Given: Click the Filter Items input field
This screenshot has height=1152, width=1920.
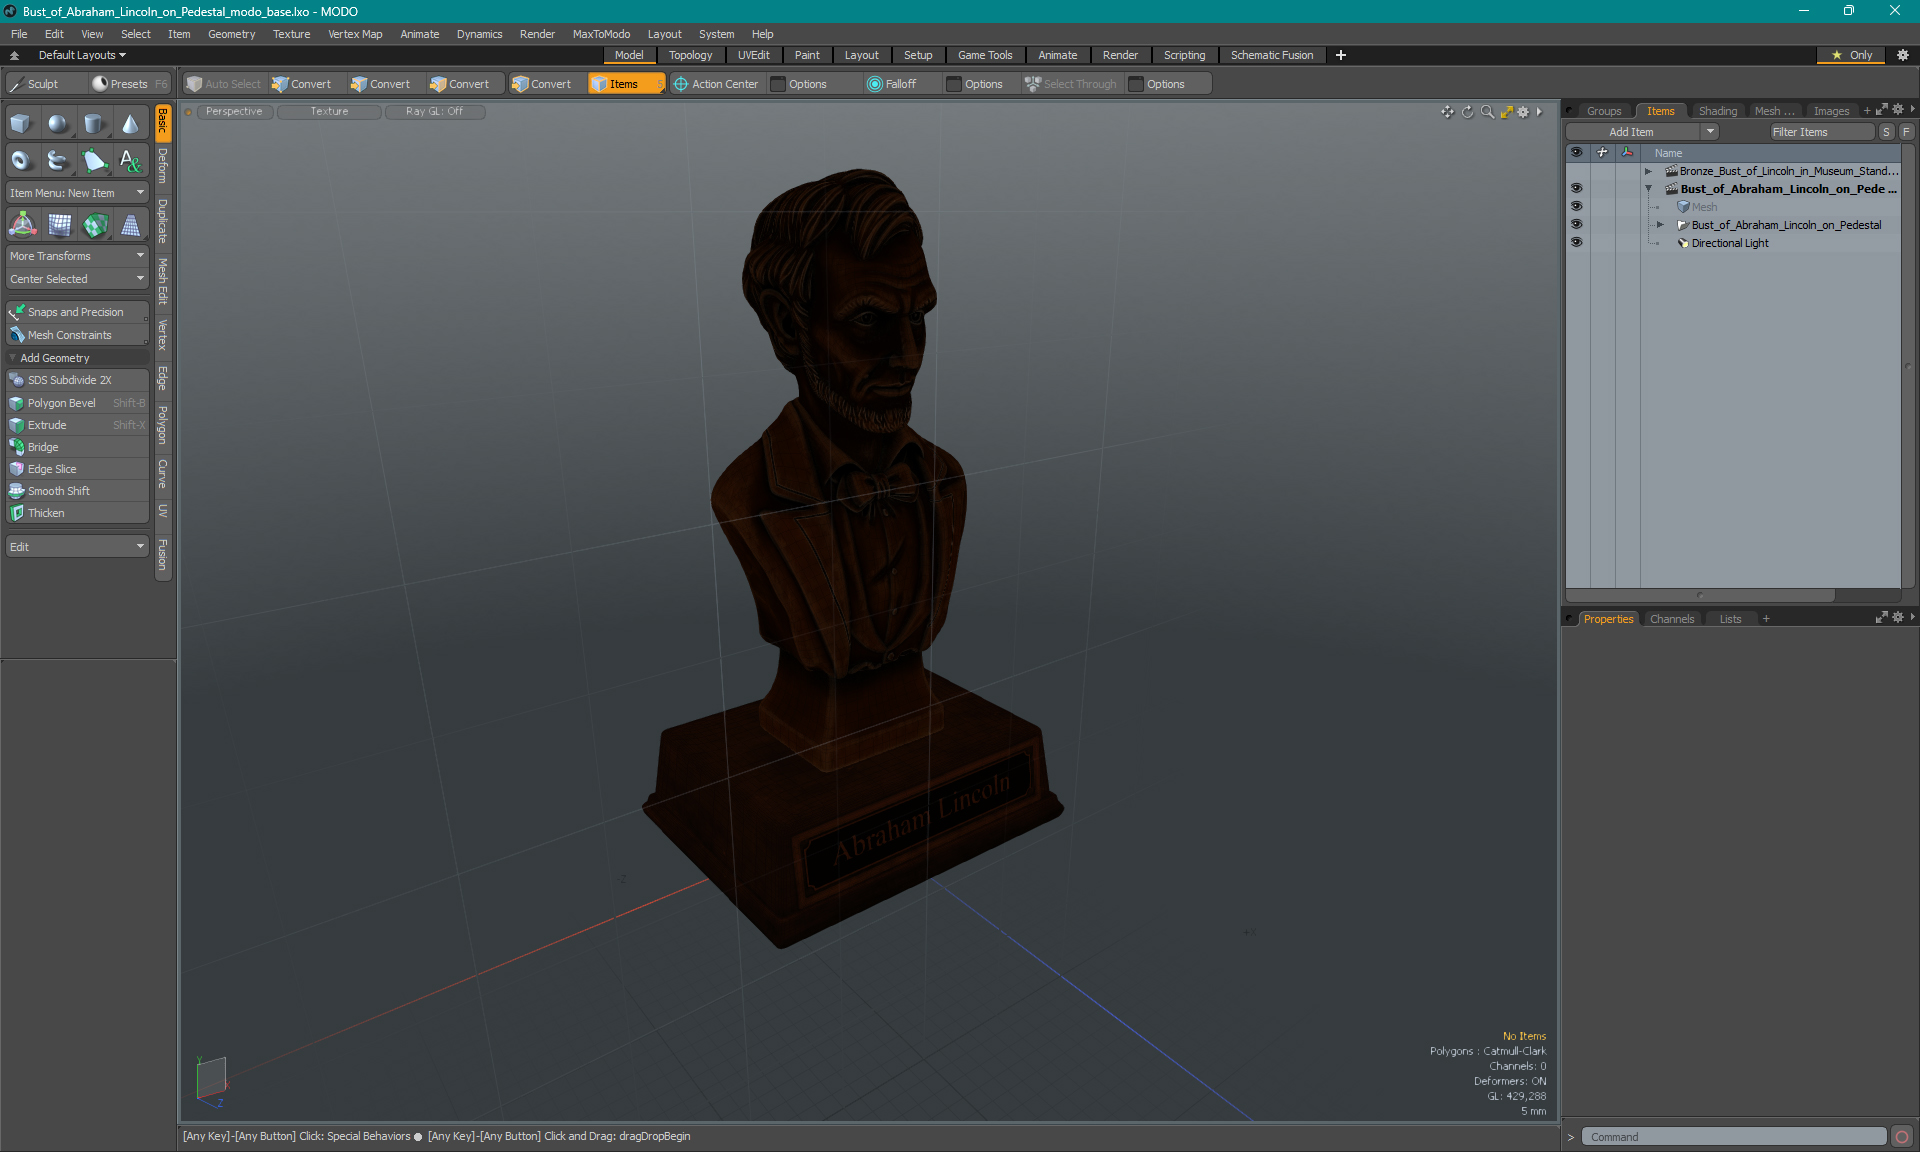Looking at the screenshot, I should pos(1821,132).
